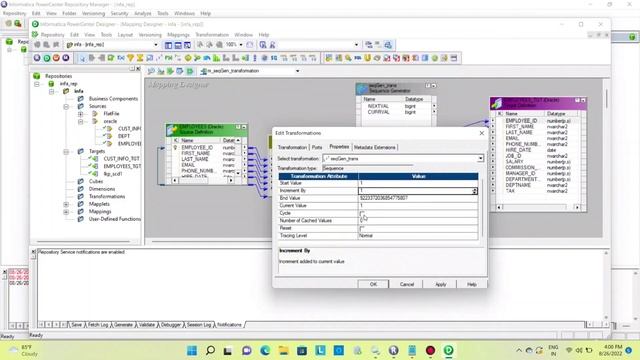The height and width of the screenshot is (360, 640).
Task: Click the yellow U toolbar icon
Action: point(367,58)
